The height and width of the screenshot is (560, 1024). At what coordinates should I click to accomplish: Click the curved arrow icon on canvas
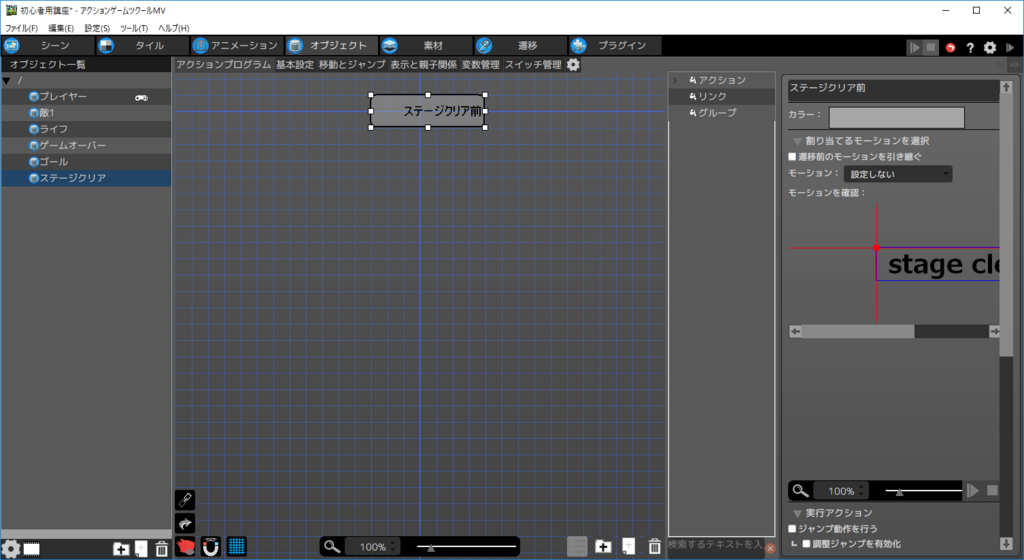[x=185, y=523]
